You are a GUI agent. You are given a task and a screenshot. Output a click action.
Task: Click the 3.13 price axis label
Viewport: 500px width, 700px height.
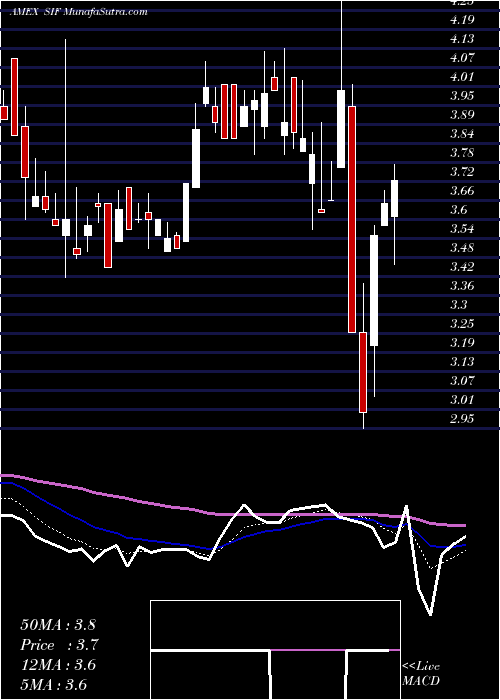(462, 362)
